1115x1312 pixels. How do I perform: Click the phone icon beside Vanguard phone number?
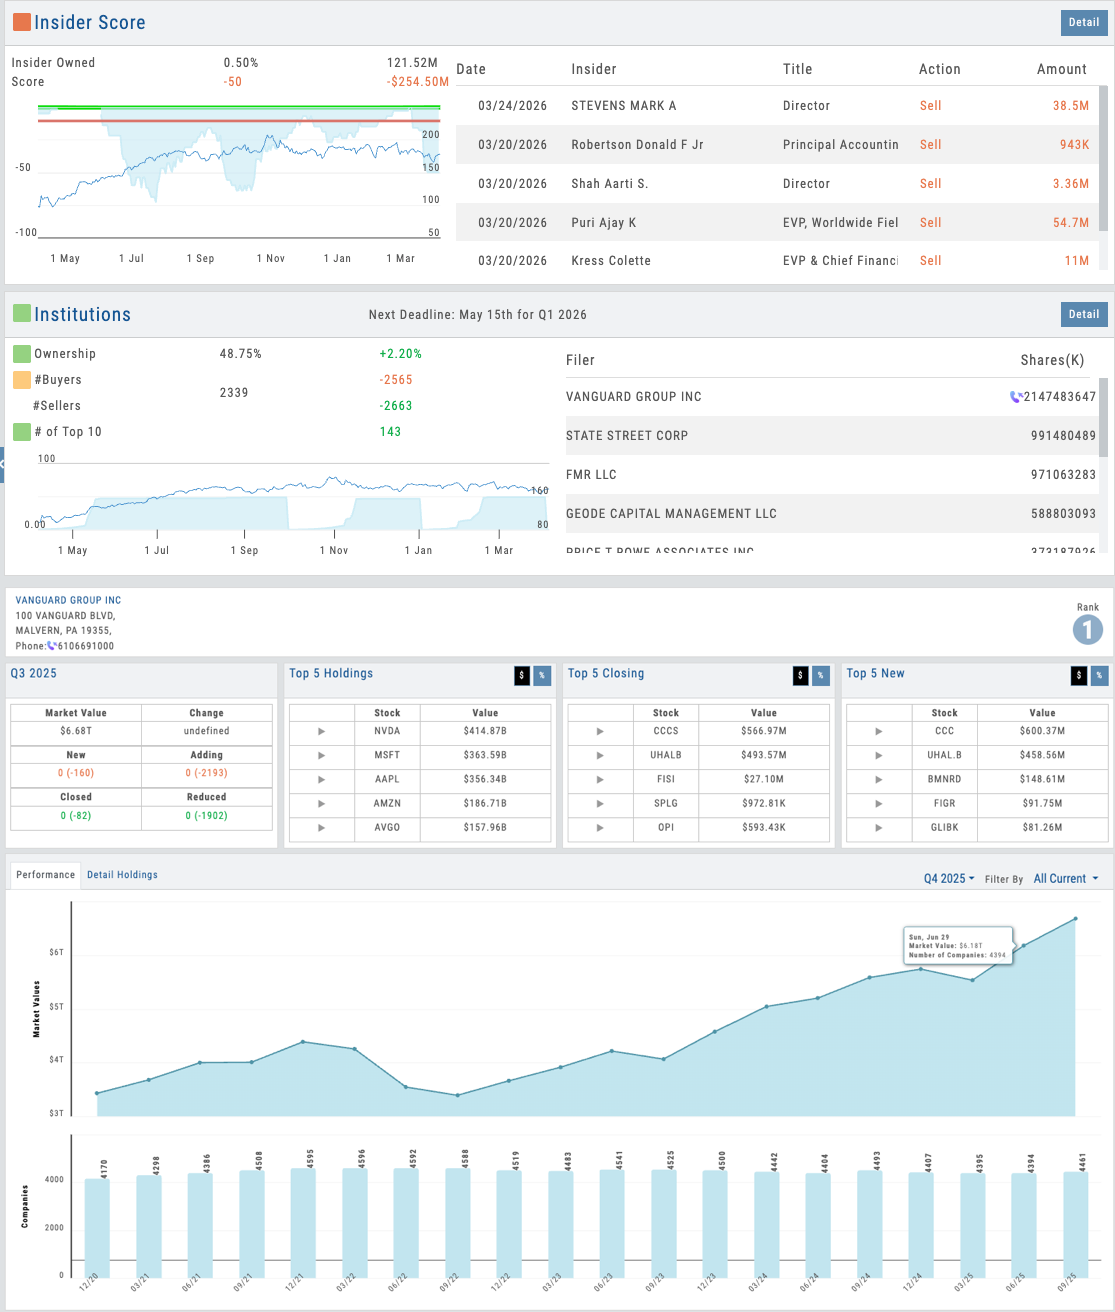point(52,646)
